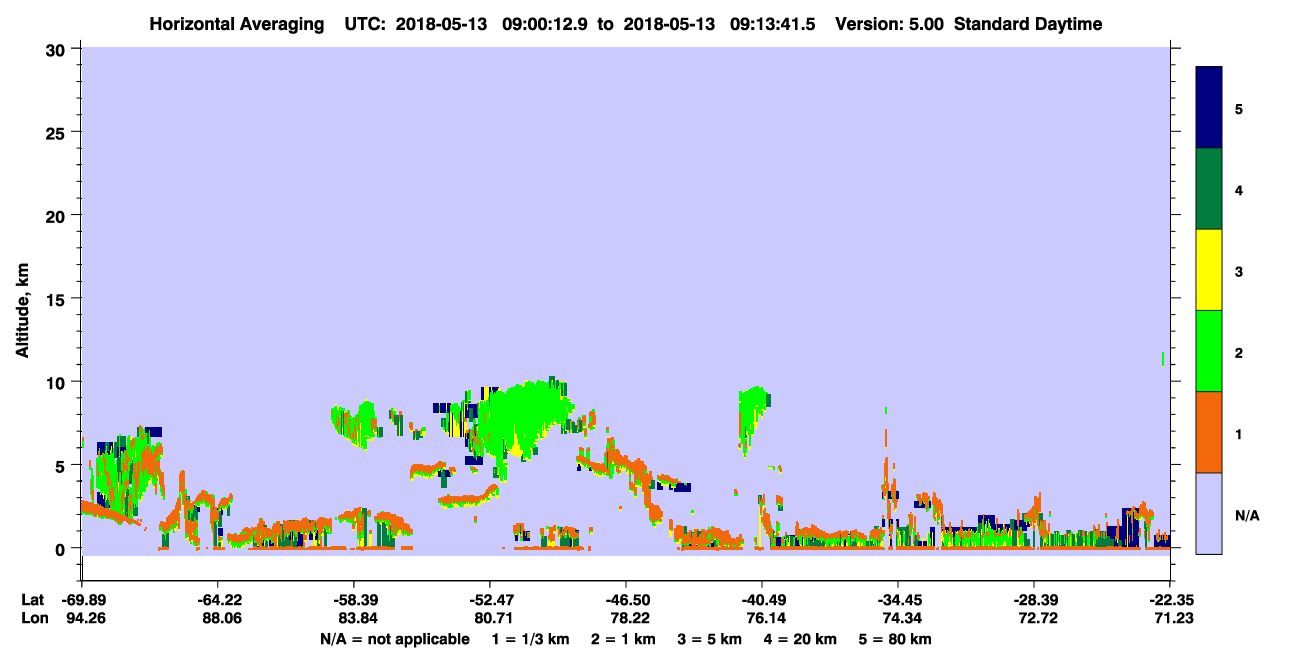Click the colorbar label 3
Screen dimensions: 1300x667
1239,270
